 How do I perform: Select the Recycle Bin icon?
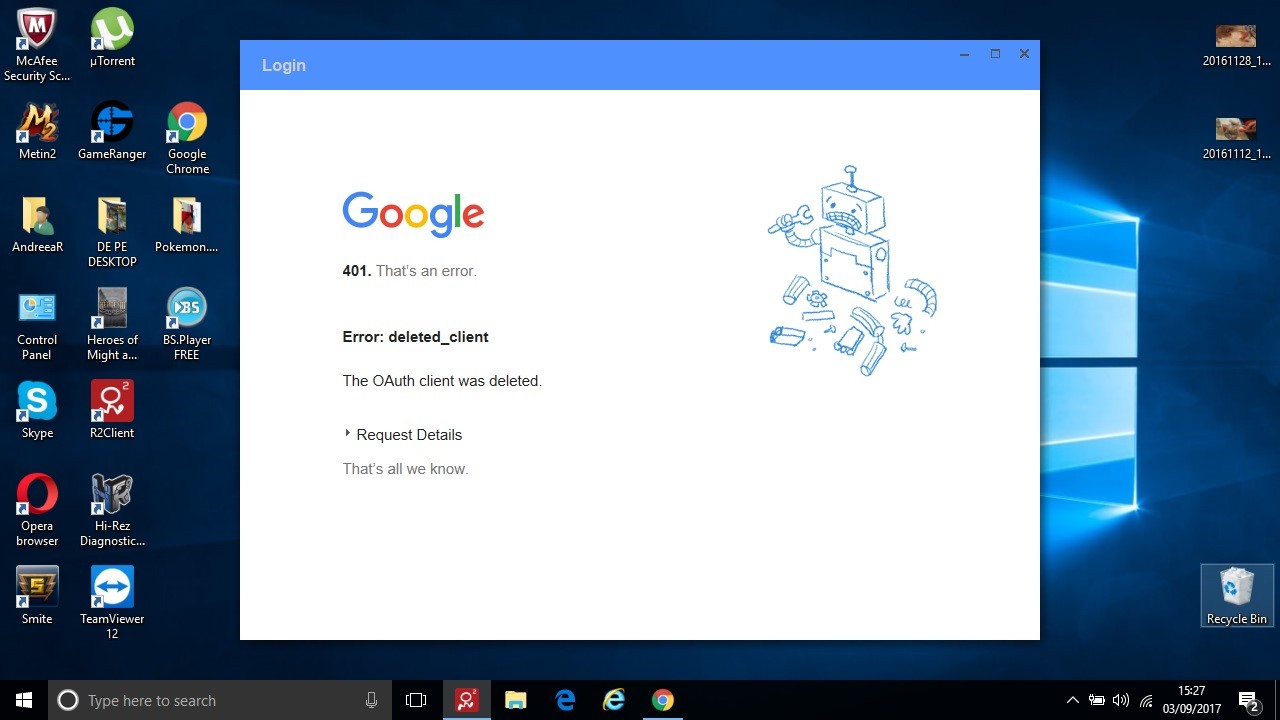tap(1236, 590)
